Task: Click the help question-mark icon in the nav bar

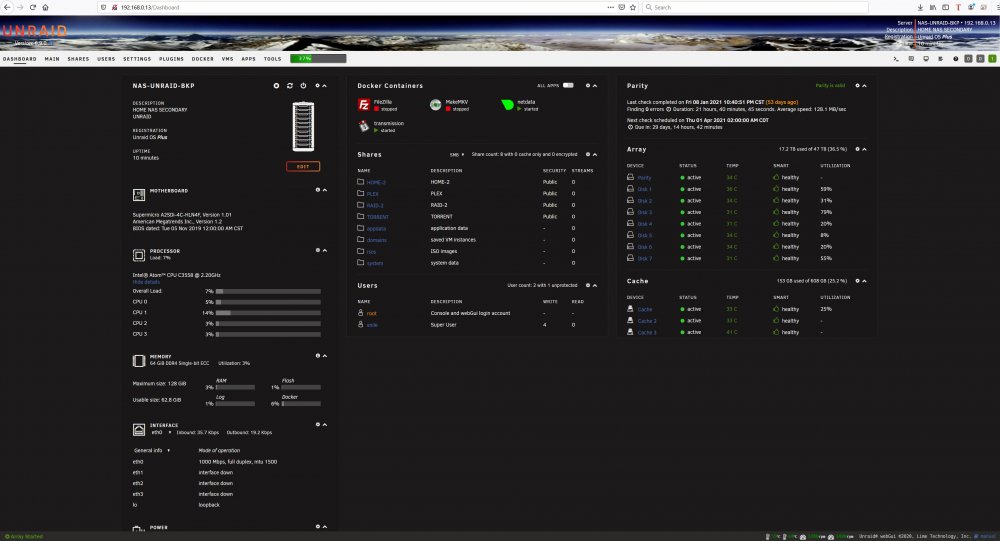Action: [955, 59]
